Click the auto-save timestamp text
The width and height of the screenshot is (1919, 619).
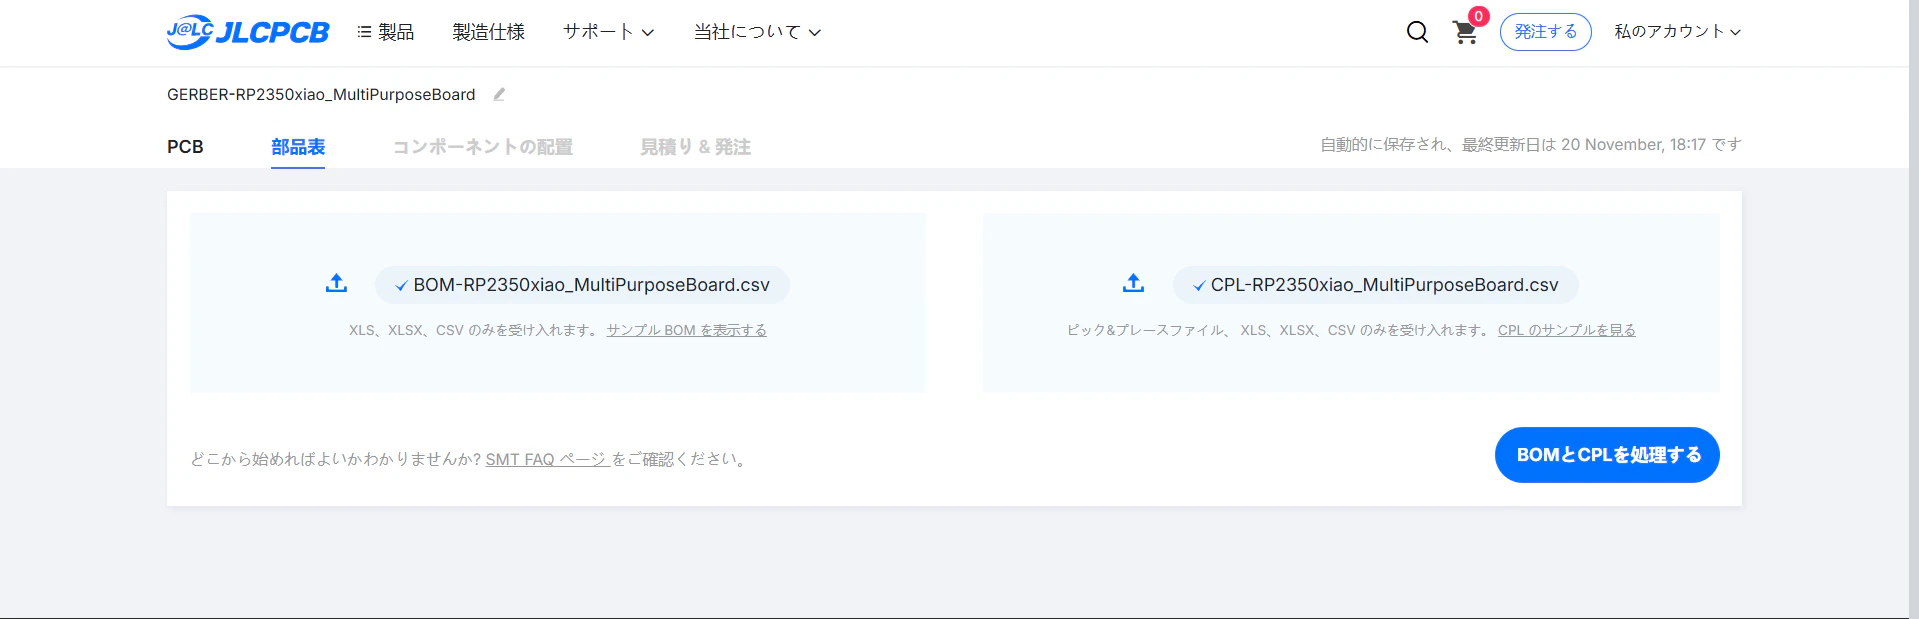coord(1531,145)
